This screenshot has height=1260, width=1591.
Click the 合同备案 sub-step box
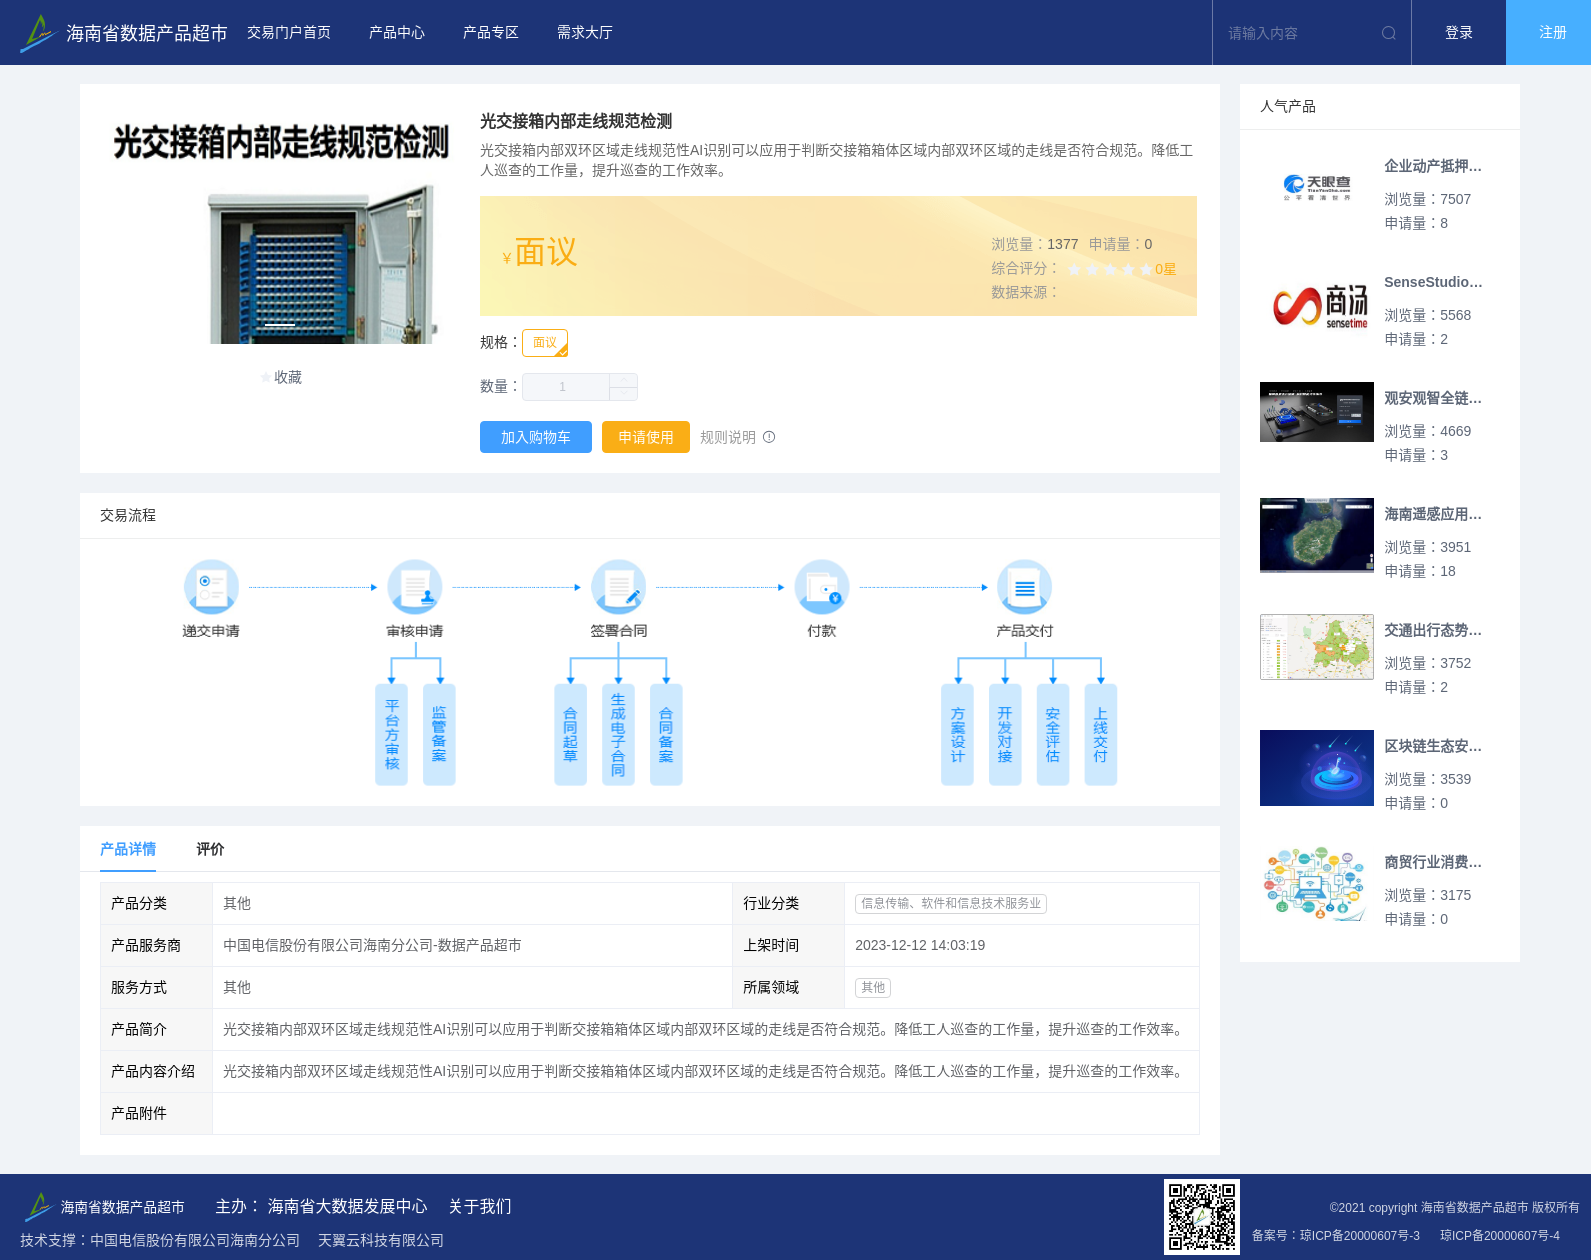pos(666,735)
